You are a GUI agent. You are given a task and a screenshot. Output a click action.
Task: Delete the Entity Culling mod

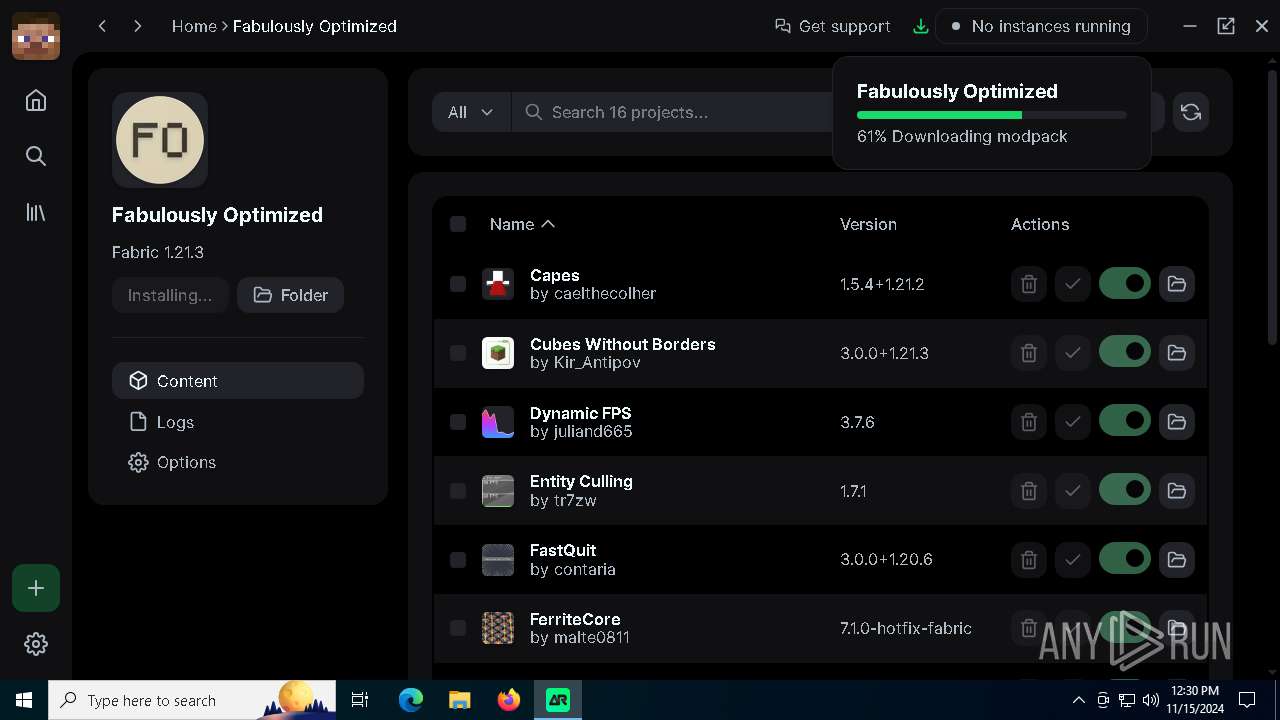pos(1029,490)
